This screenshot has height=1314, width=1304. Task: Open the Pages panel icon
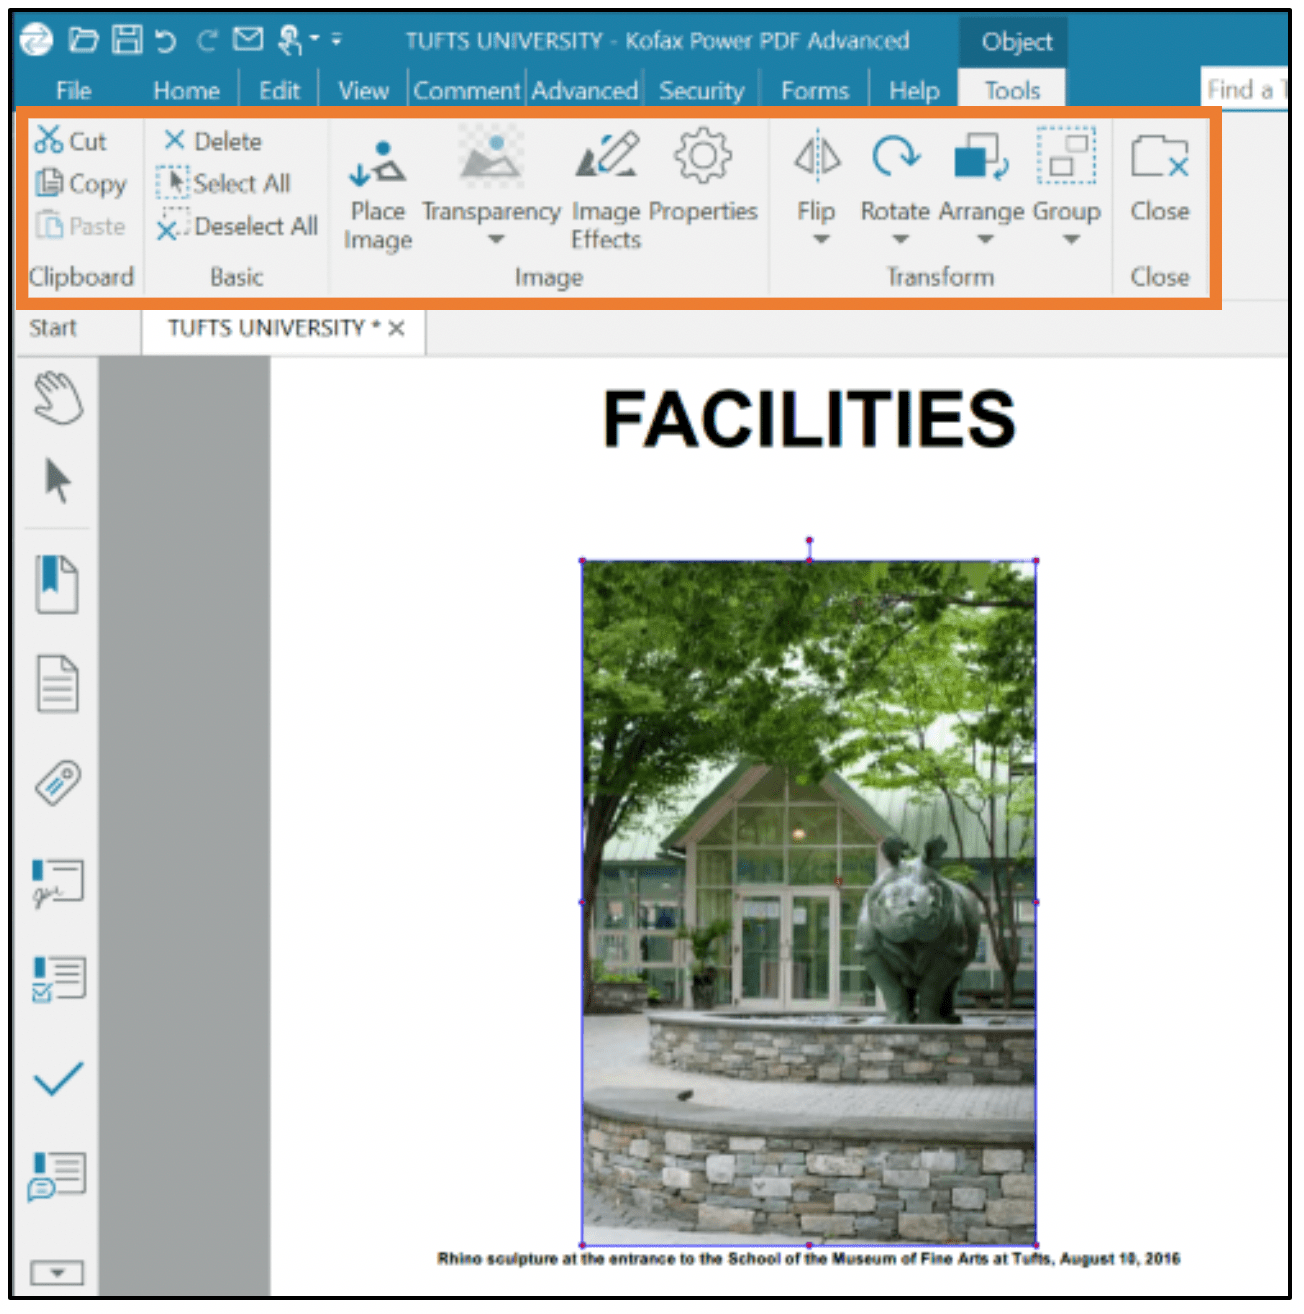point(57,680)
